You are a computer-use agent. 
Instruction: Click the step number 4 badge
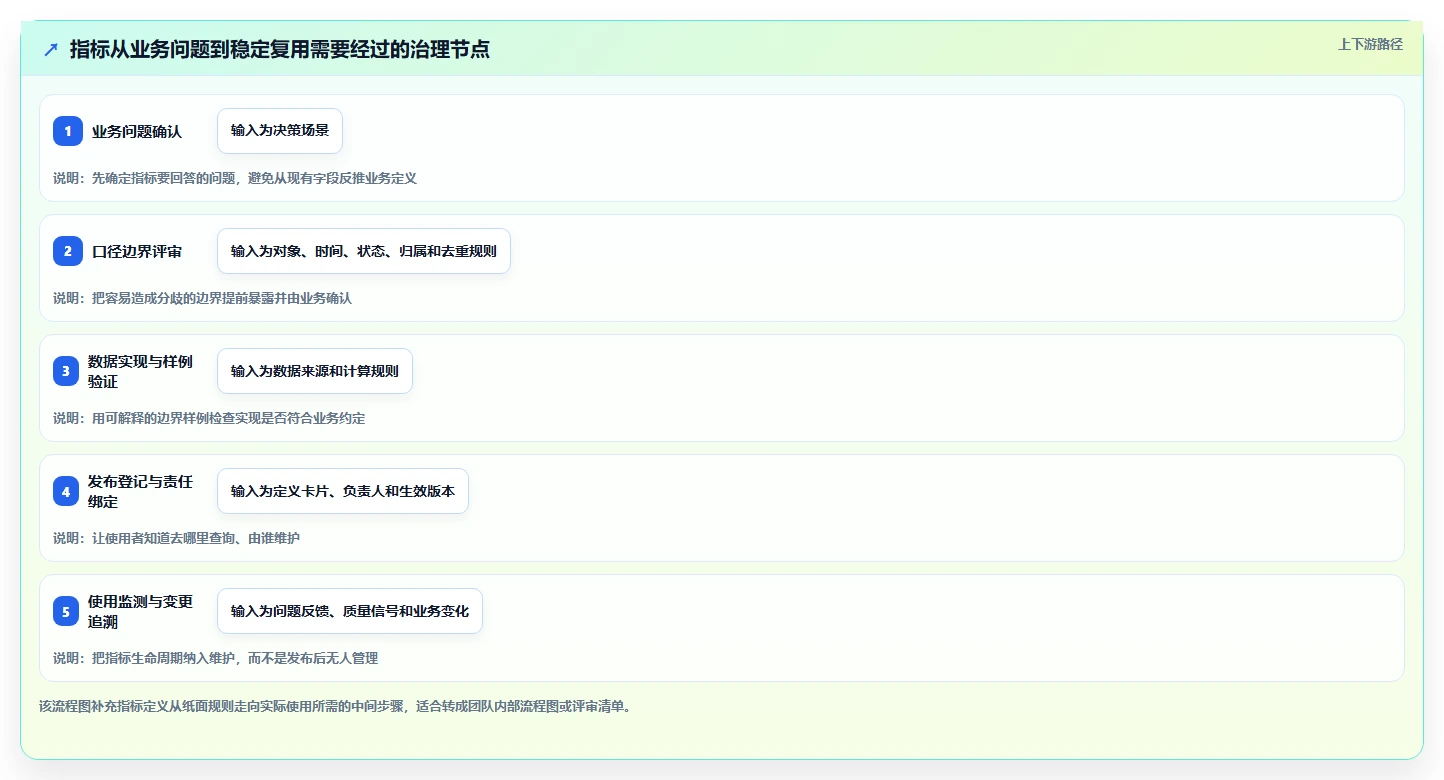[66, 491]
